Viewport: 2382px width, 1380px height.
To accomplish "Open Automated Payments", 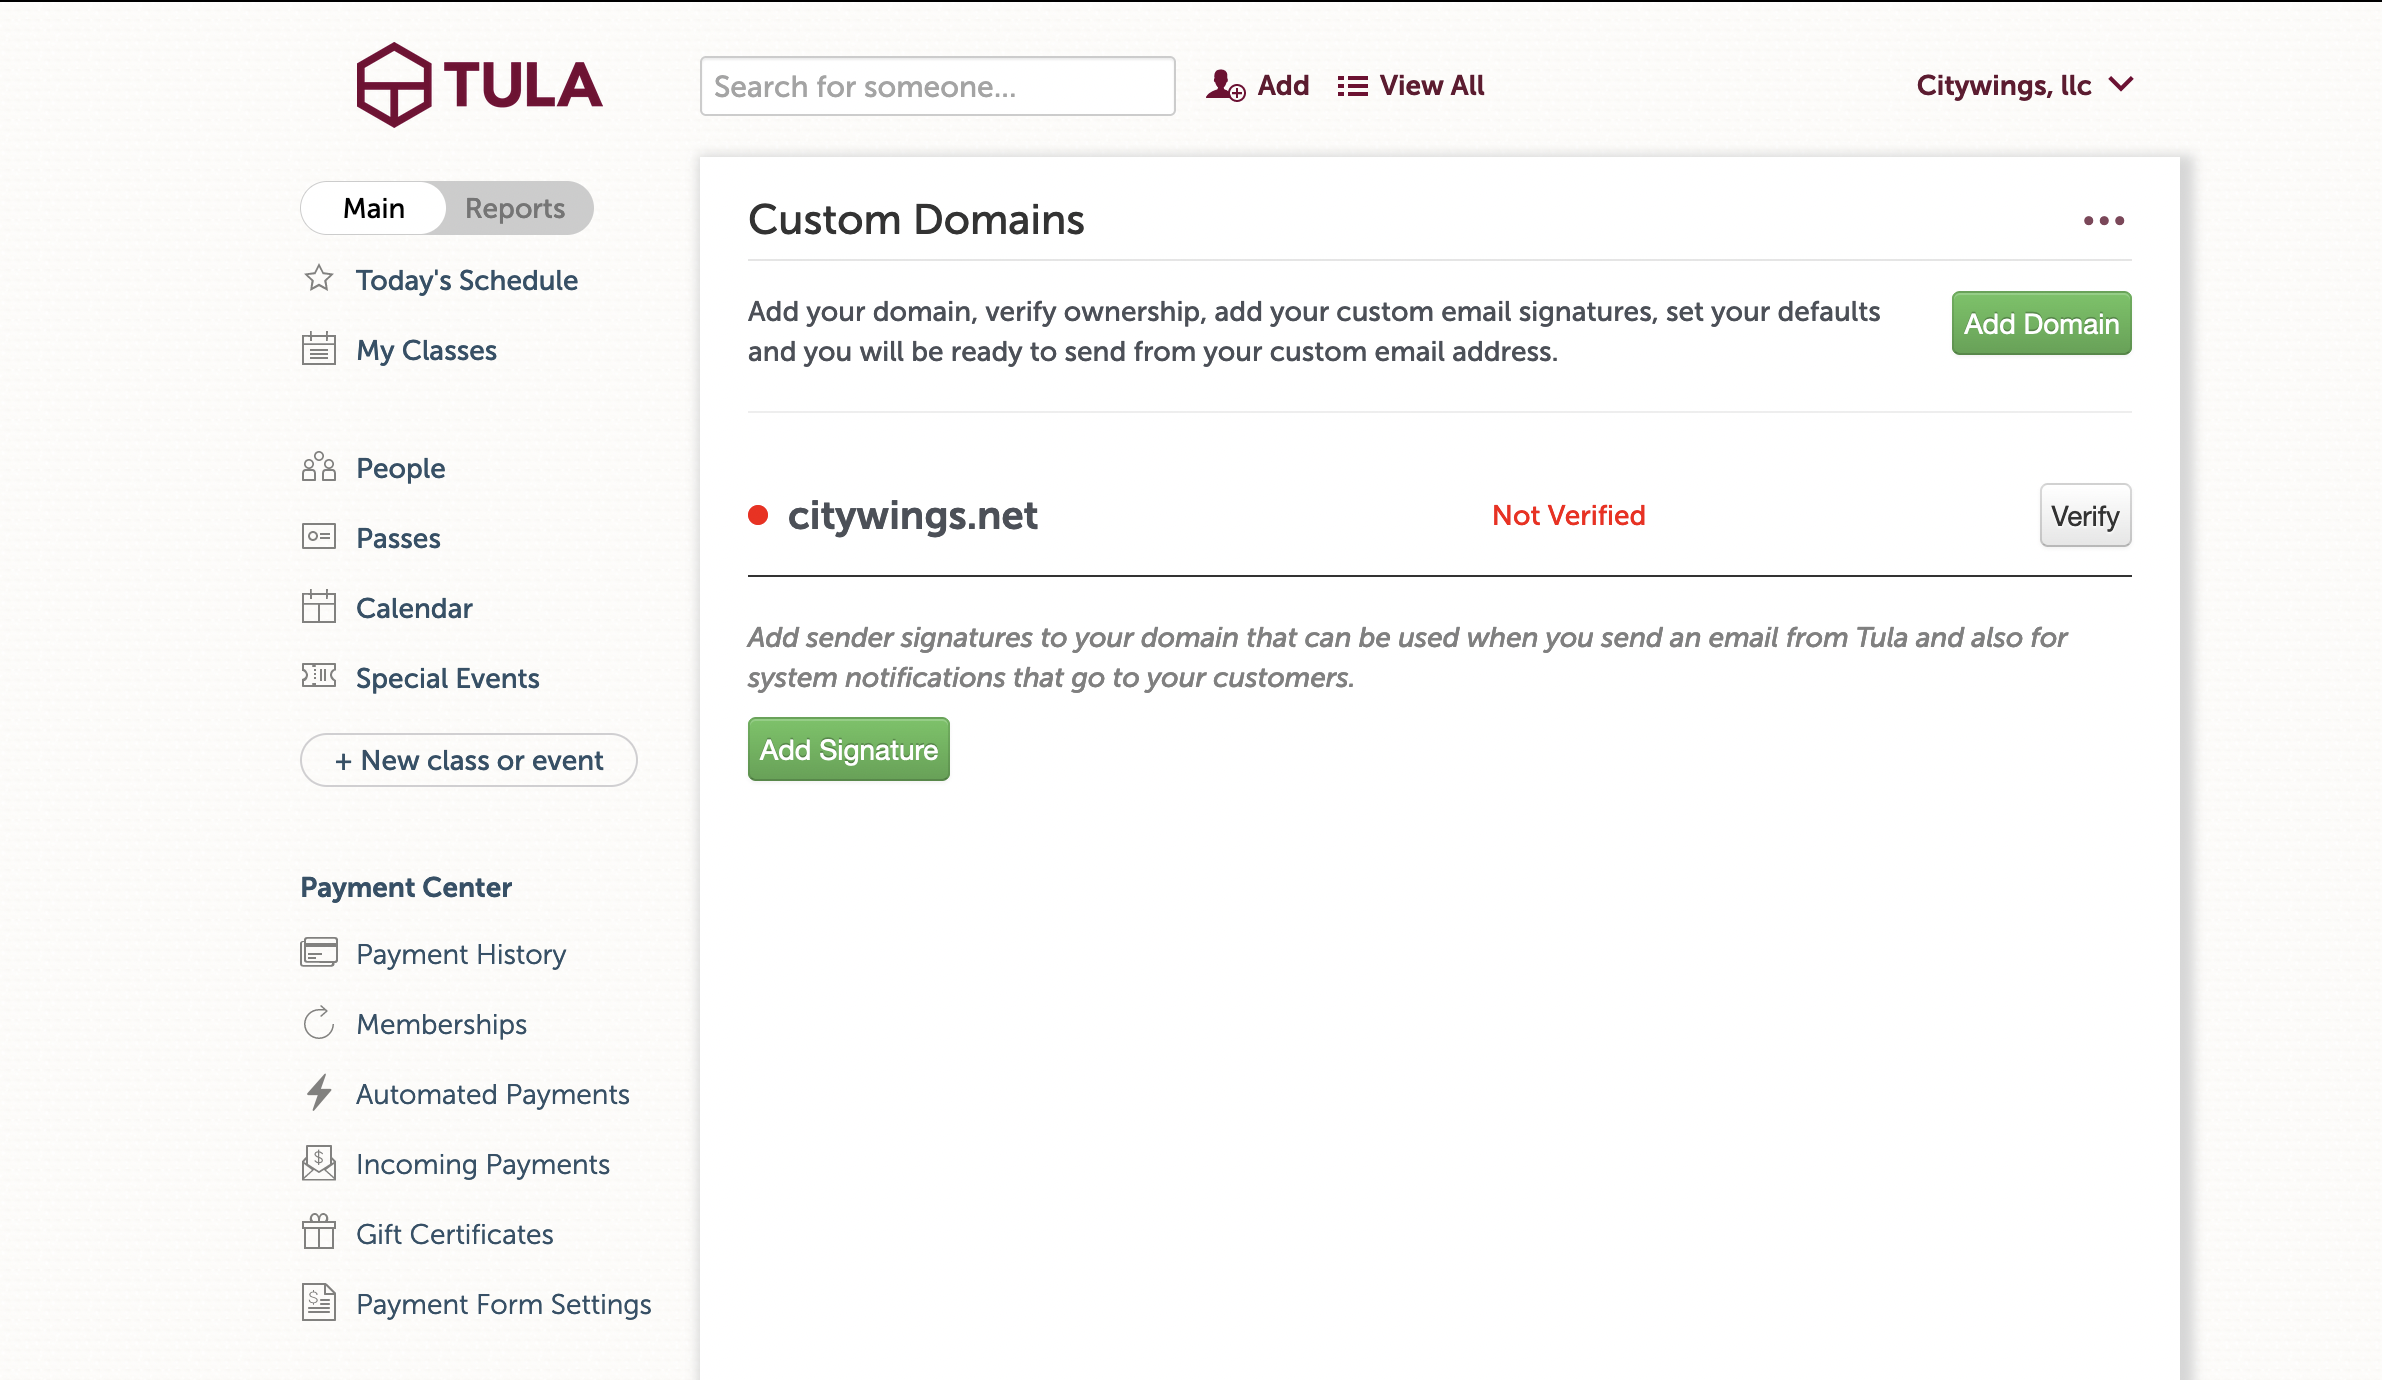I will click(x=492, y=1094).
